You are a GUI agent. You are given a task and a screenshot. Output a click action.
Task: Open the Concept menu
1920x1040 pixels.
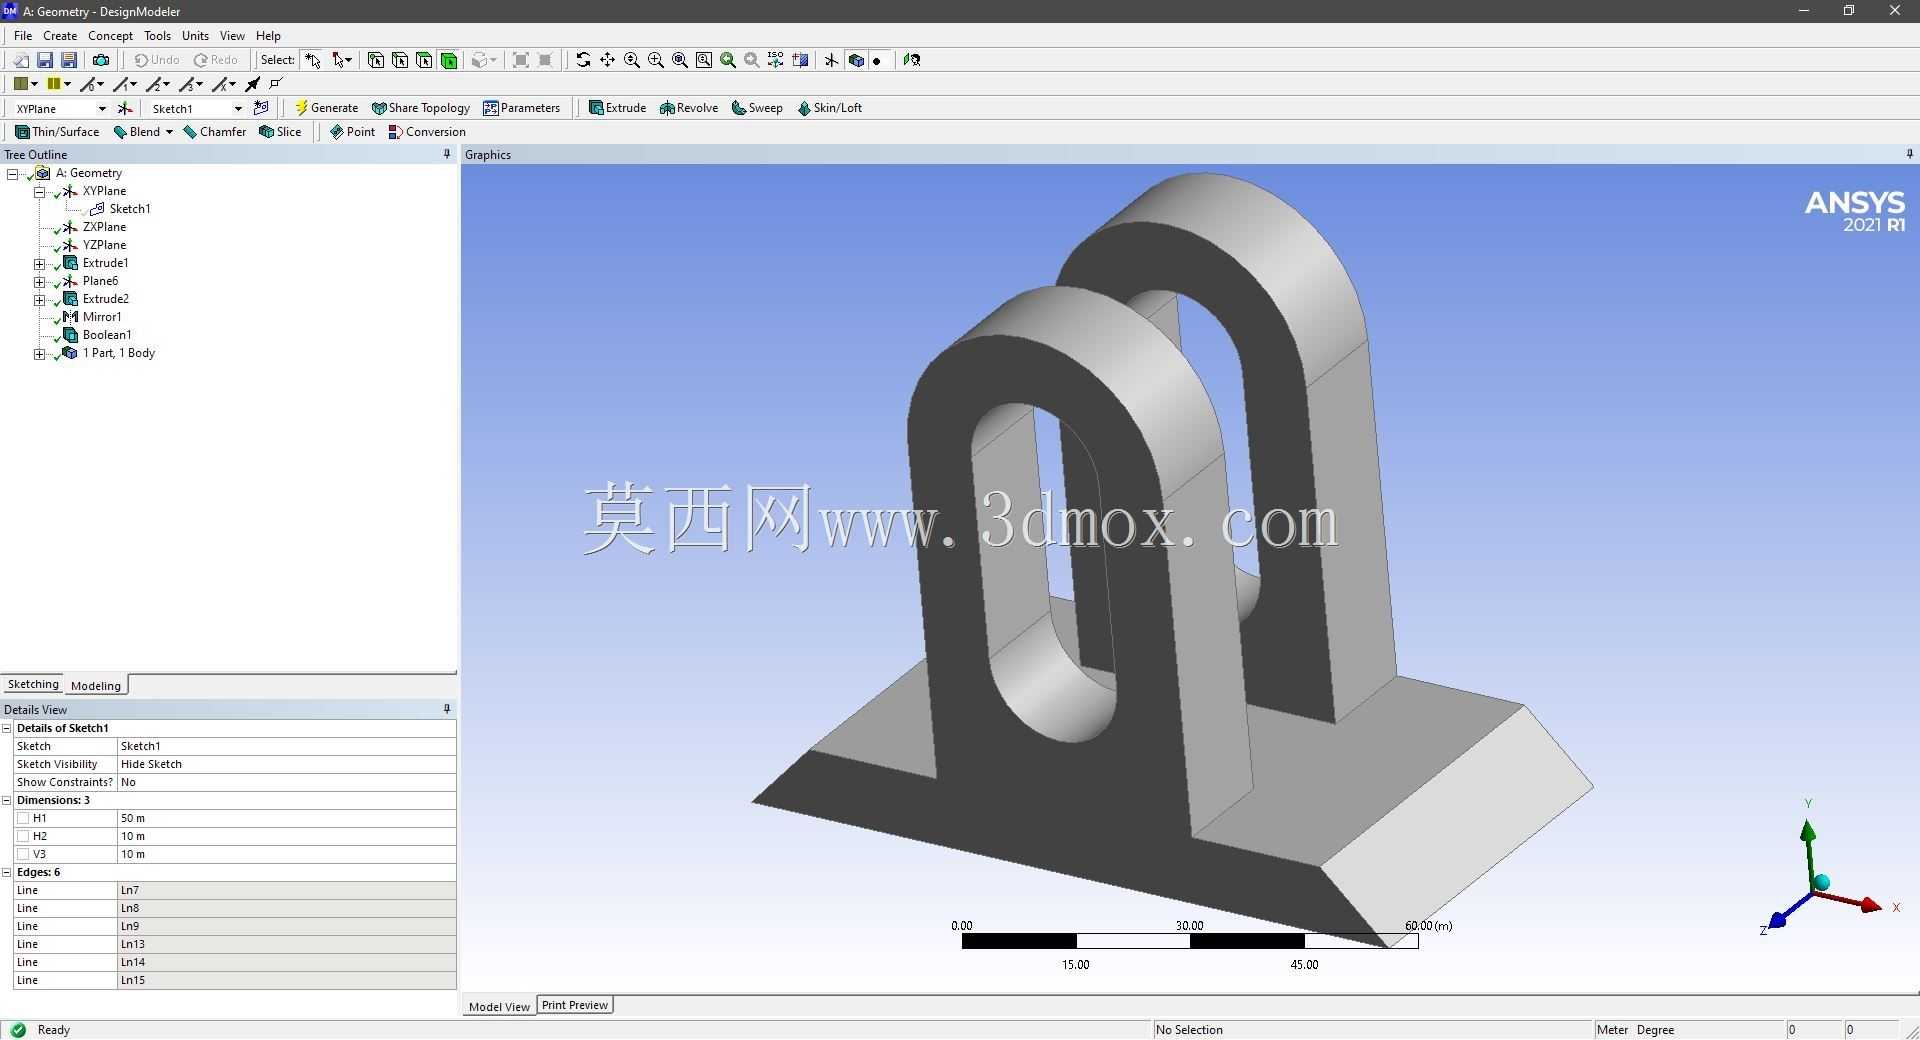[x=110, y=36]
